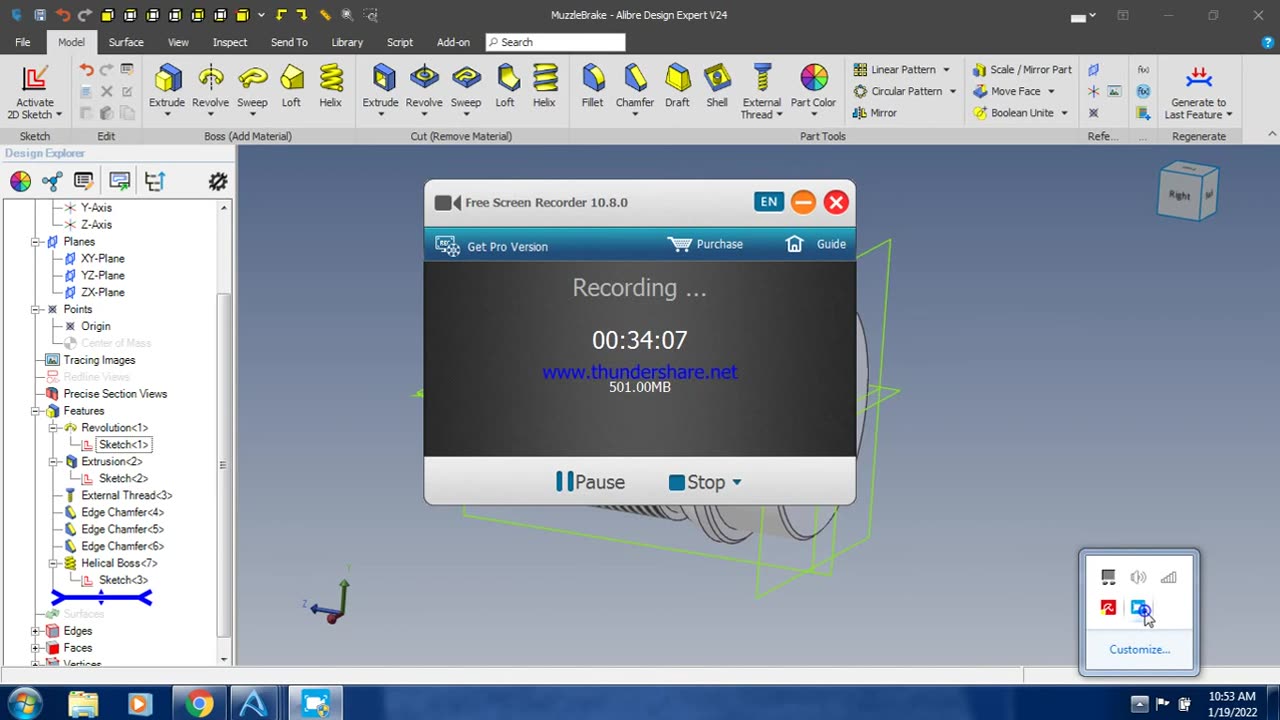Screen dimensions: 1280x720
Task: Click the blue rollback bar in the feature tree
Action: [x=101, y=598]
